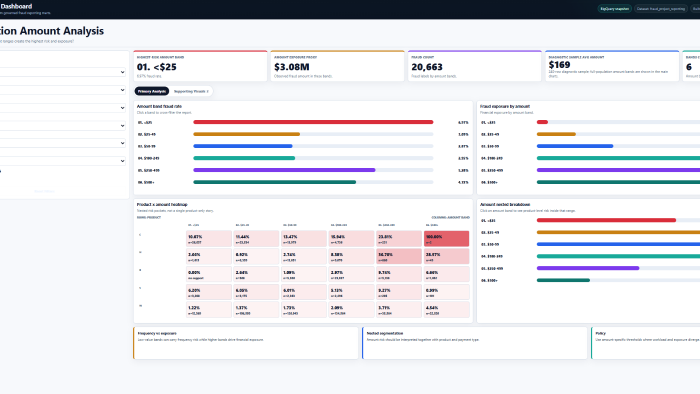The height and width of the screenshot is (394, 700).
Task: Select the teal 04. $100-249 fraud rate bar
Action: tap(244, 158)
